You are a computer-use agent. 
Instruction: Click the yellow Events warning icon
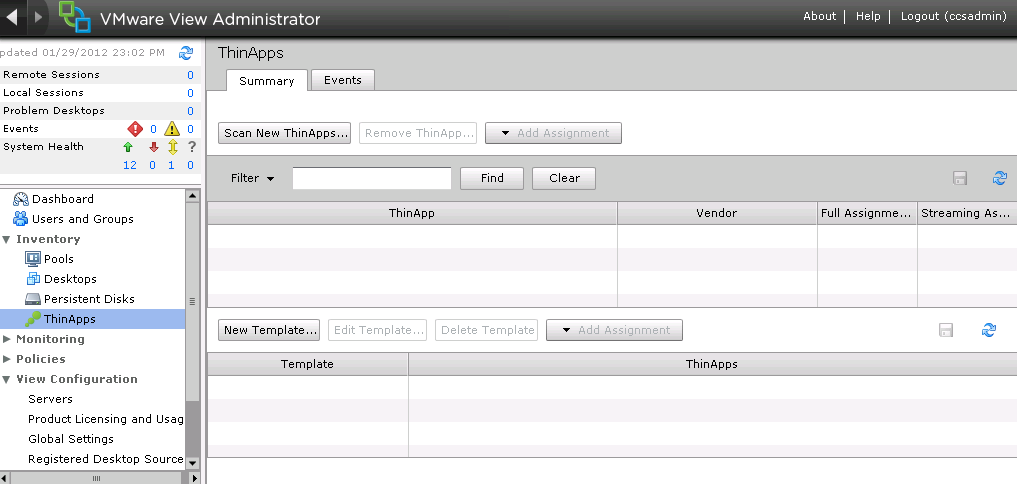171,128
